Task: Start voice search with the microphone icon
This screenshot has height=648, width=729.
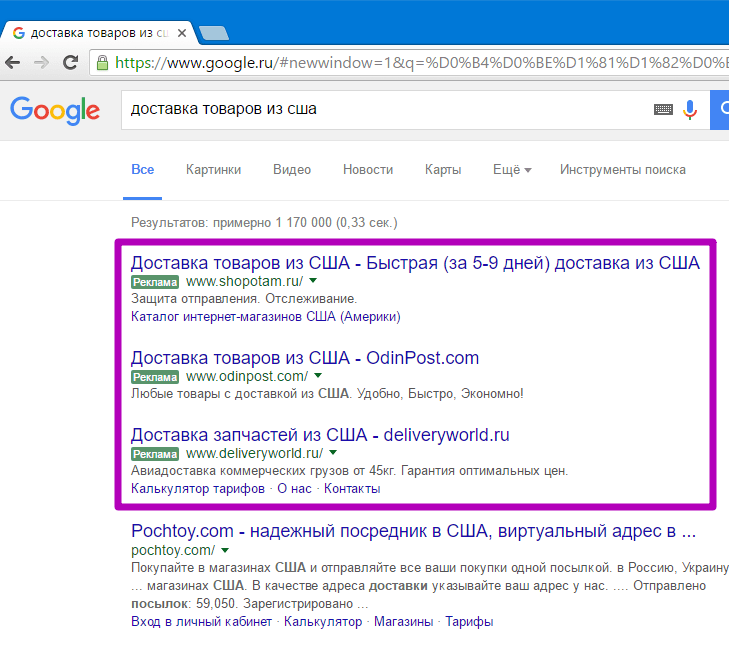Action: [690, 110]
